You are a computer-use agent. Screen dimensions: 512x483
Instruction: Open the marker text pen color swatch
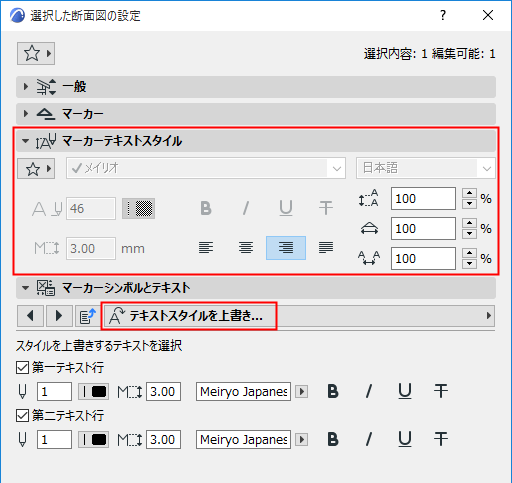pyautogui.click(x=138, y=209)
